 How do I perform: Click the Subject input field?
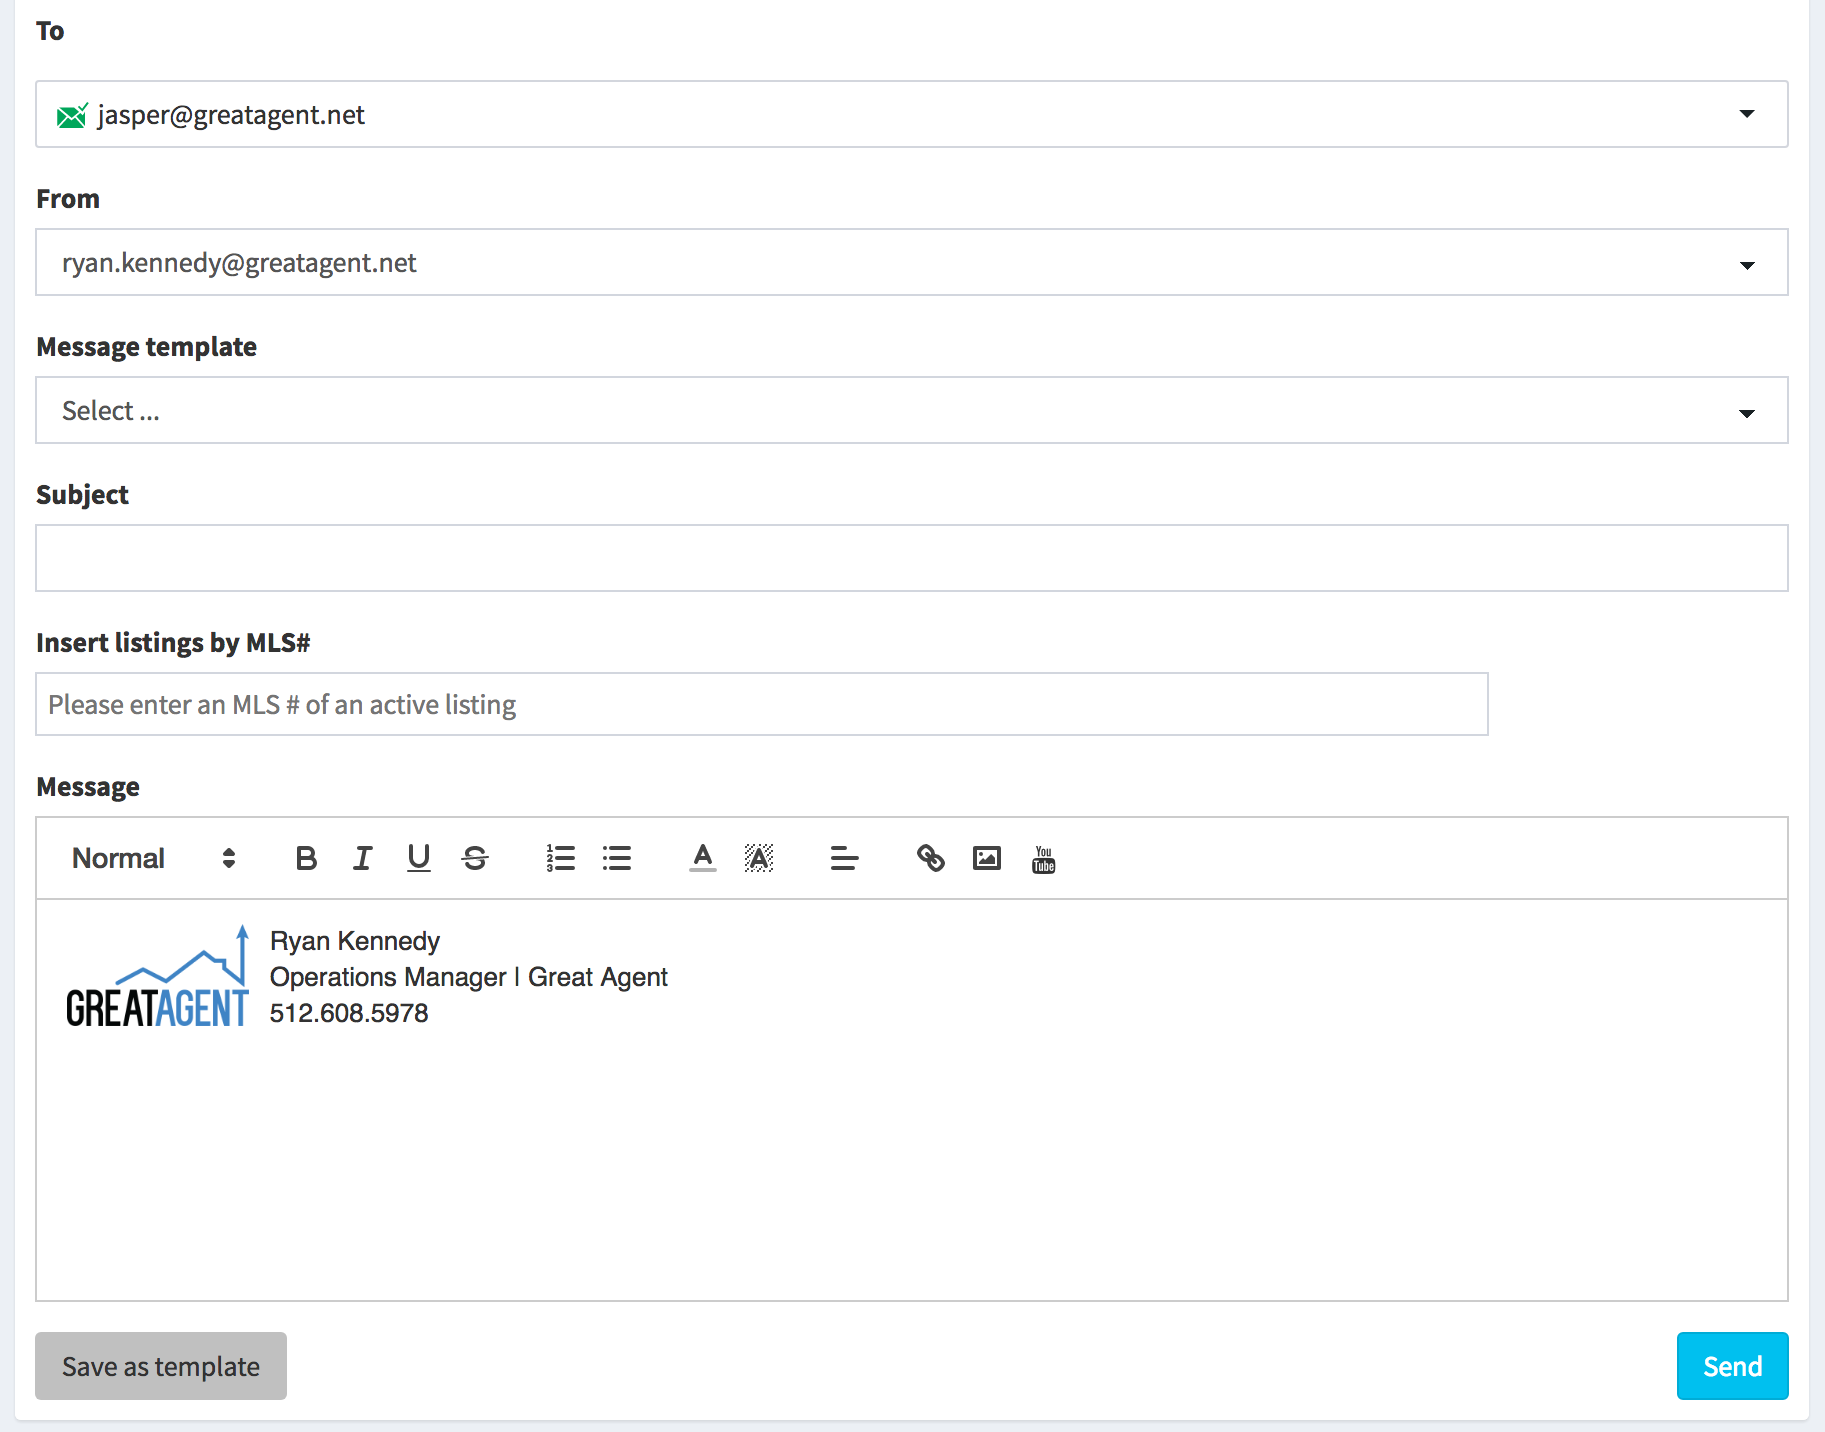coord(911,558)
